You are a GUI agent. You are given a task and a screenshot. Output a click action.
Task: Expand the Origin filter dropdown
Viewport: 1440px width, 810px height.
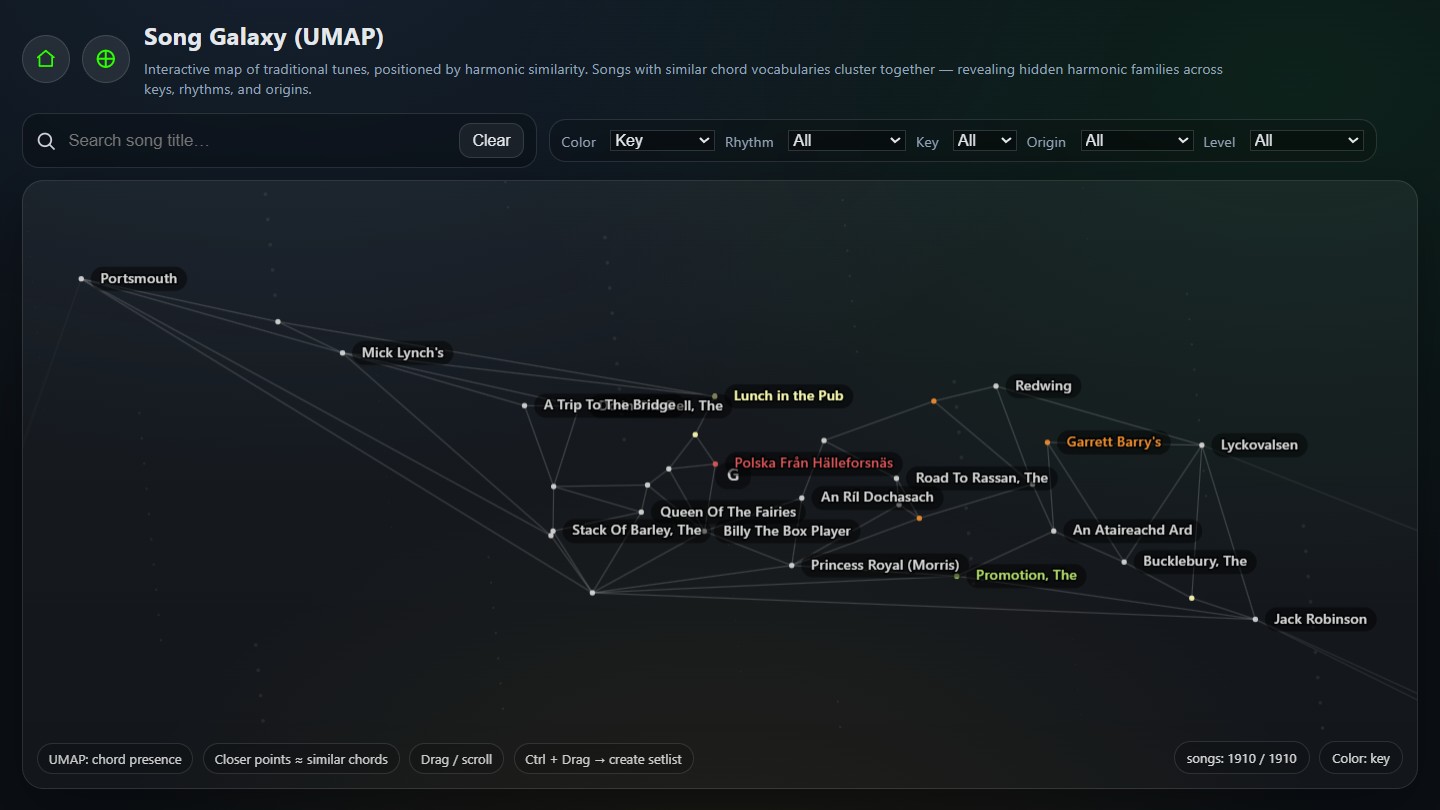[x=1136, y=140]
